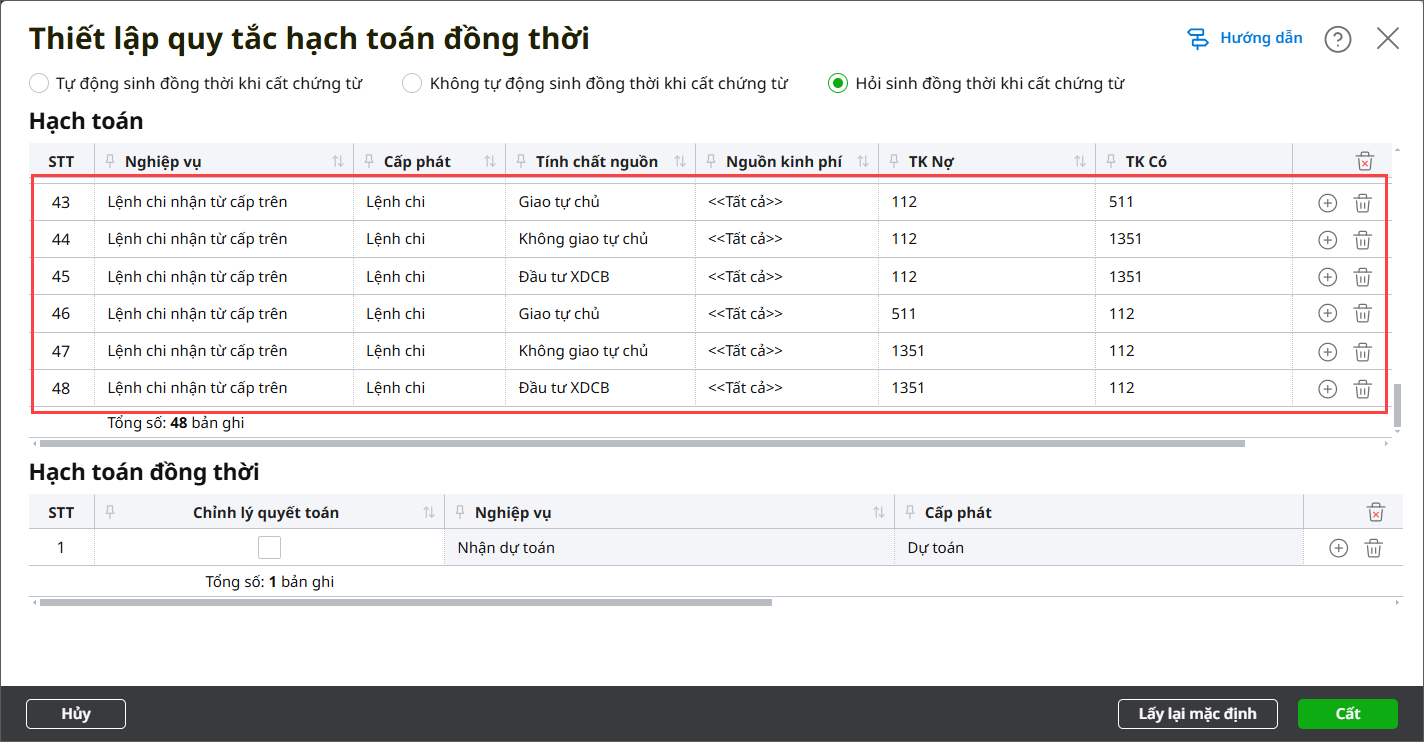Viewport: 1424px width, 742px height.
Task: Delete row 48 with its trash icon
Action: click(1362, 389)
